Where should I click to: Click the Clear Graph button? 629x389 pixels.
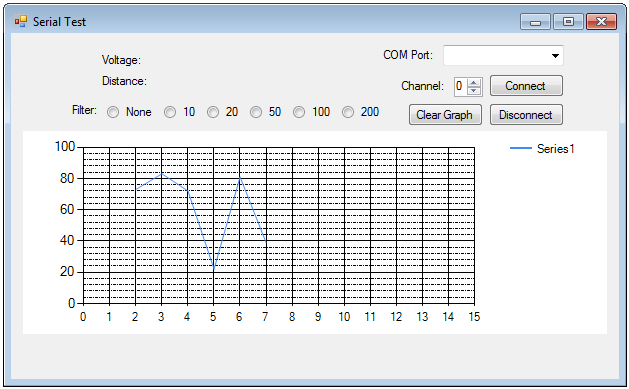pos(445,115)
